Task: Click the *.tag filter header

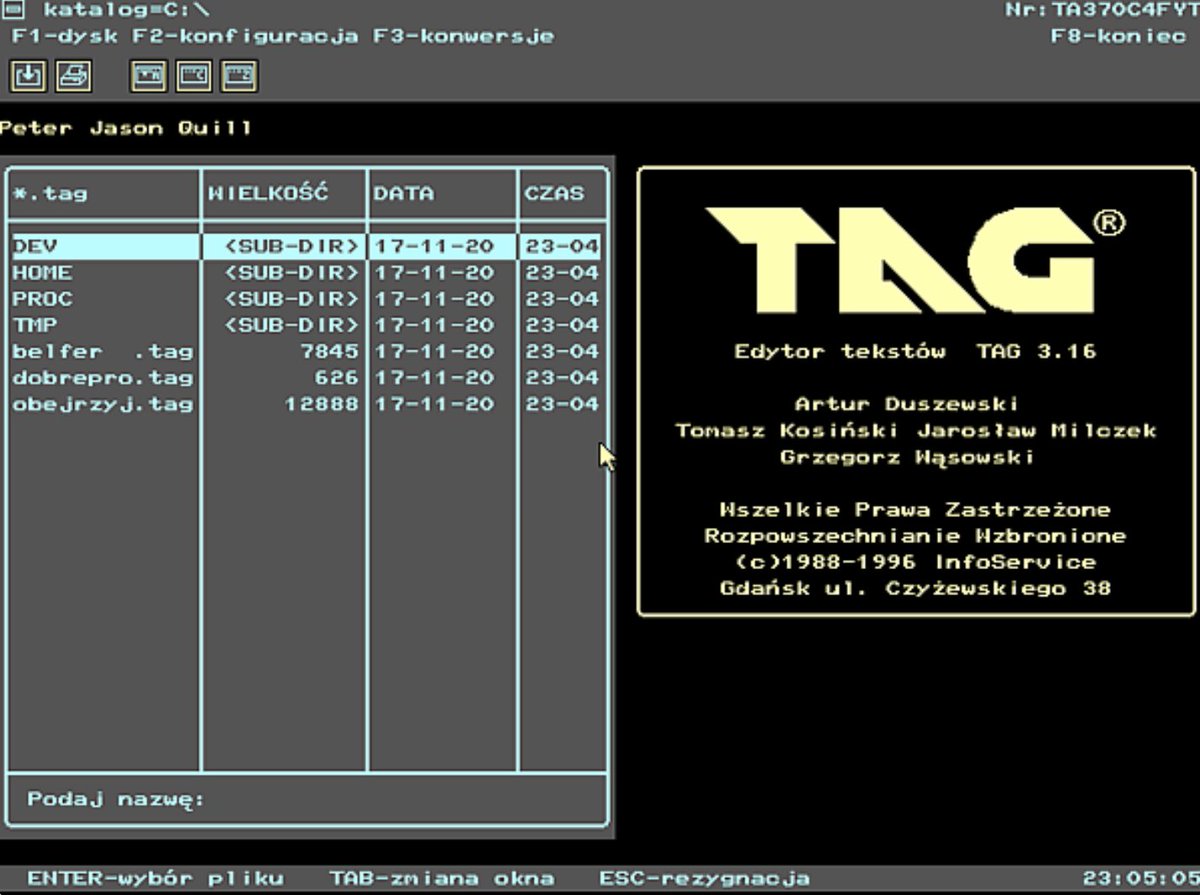Action: click(x=50, y=194)
